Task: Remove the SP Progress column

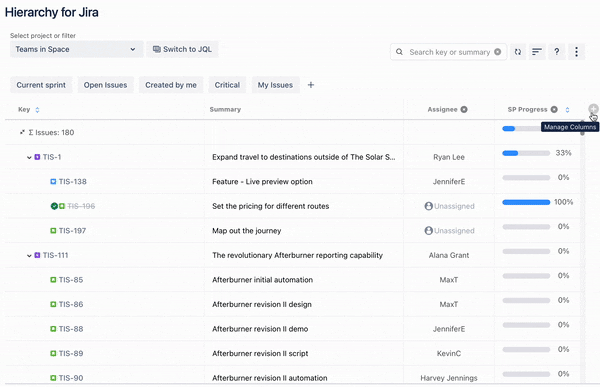Action: point(554,109)
